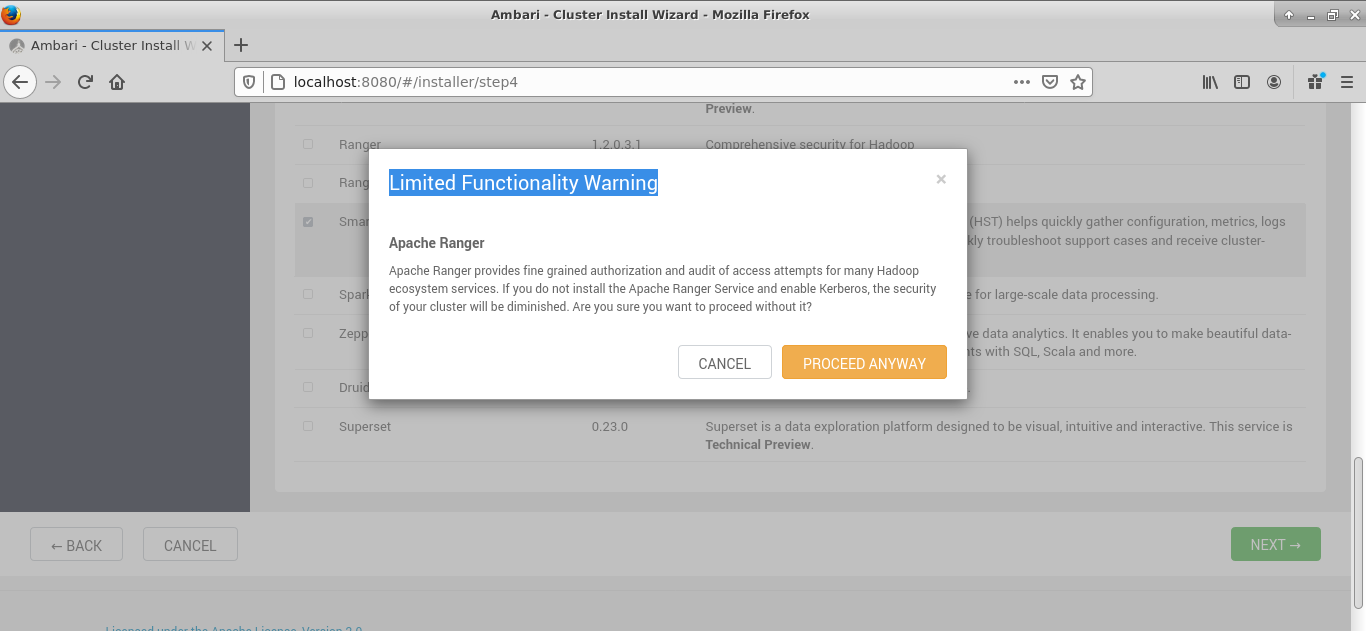Viewport: 1366px width, 631px height.
Task: Enable the Ranger service checkbox
Action: pos(308,144)
